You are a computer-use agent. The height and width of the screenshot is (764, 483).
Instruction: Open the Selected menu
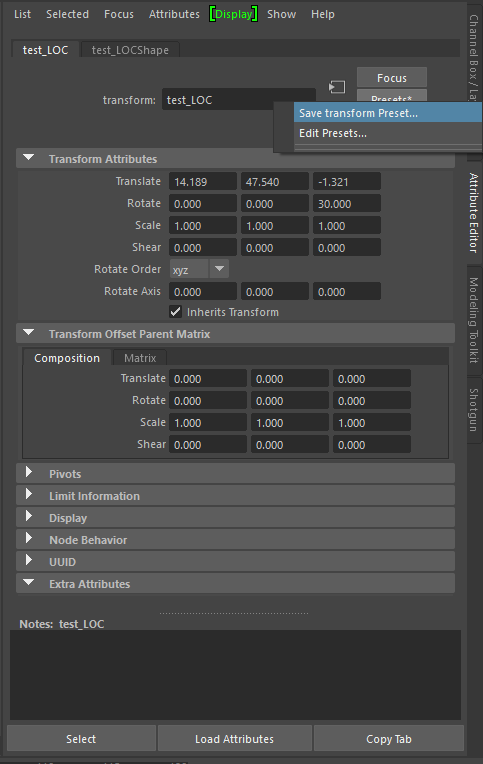[x=67, y=14]
